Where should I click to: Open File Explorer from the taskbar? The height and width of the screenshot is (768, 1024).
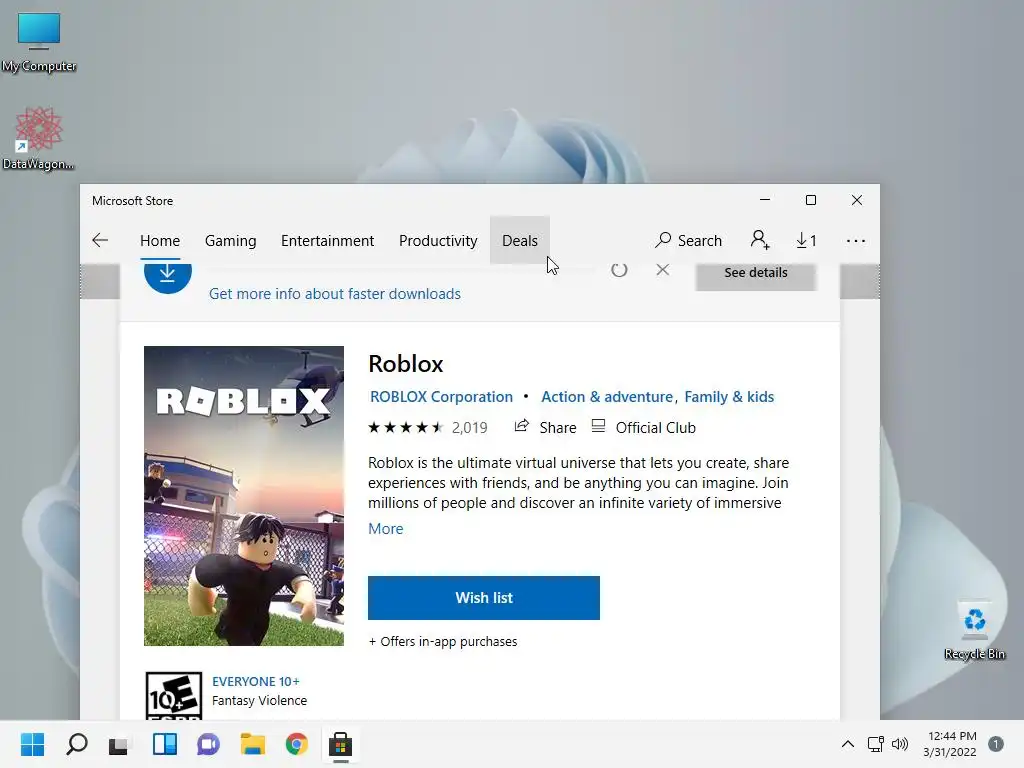[x=253, y=744]
